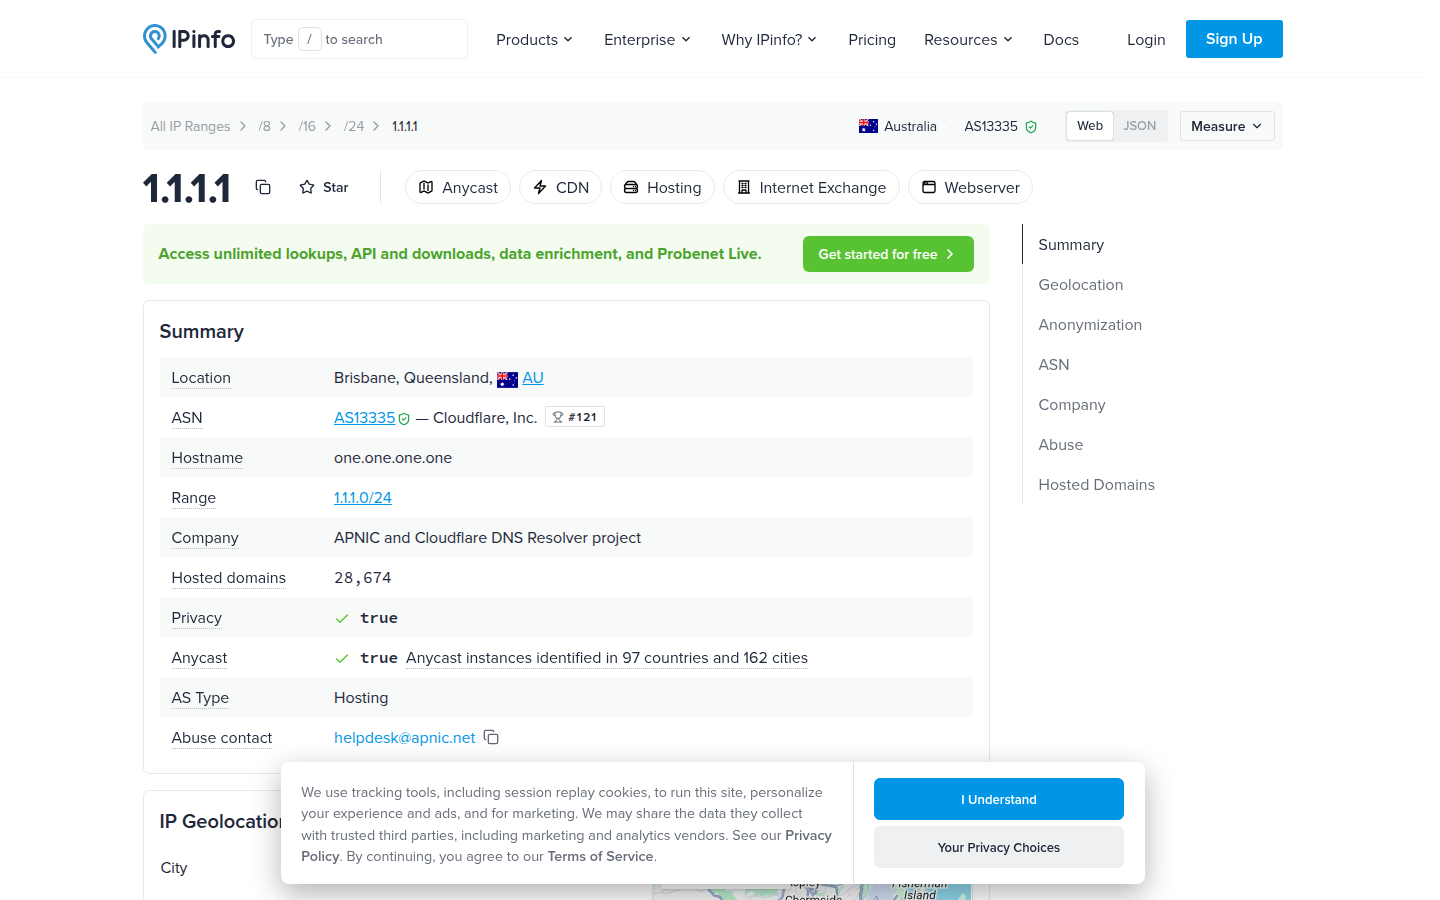The image size is (1440, 900).
Task: Click the Sign Up button
Action: (x=1234, y=39)
